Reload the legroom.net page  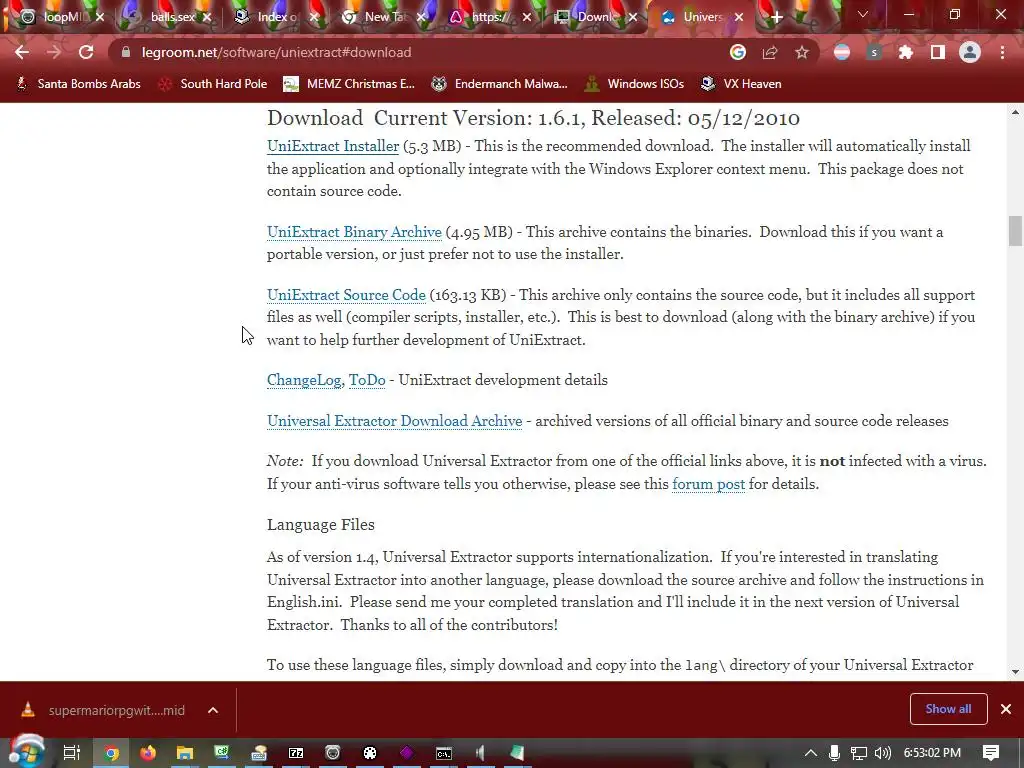coord(86,52)
